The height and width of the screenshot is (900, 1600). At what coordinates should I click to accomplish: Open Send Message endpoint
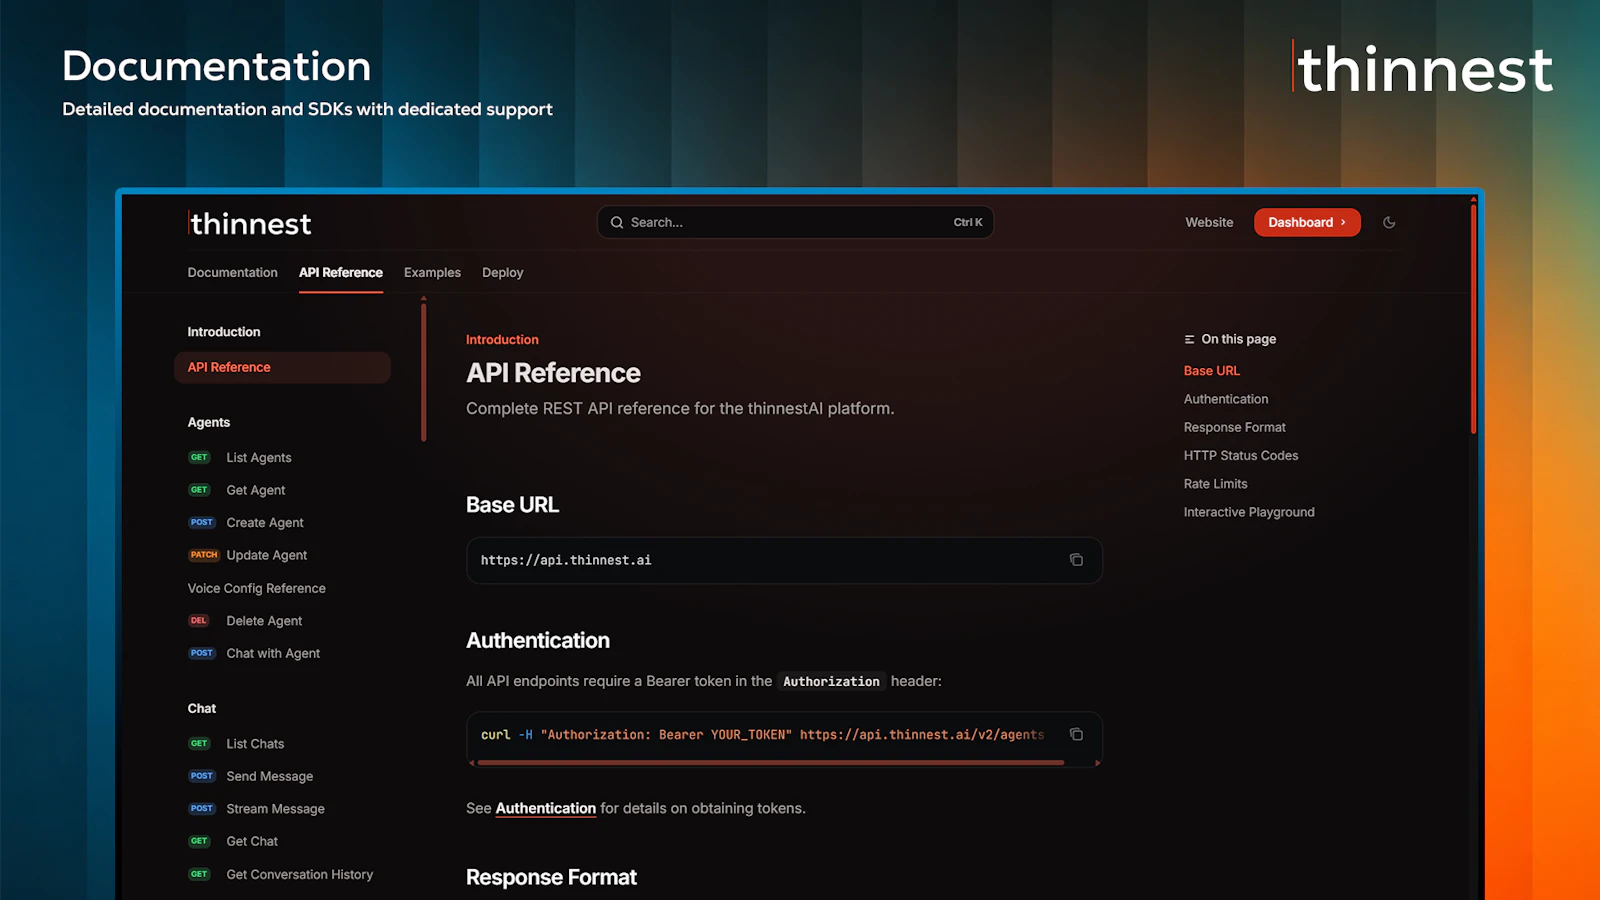pyautogui.click(x=270, y=776)
